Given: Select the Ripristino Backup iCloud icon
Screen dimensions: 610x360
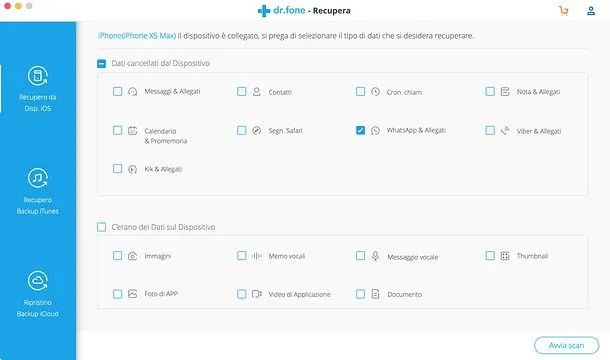Looking at the screenshot, I should tap(37, 281).
